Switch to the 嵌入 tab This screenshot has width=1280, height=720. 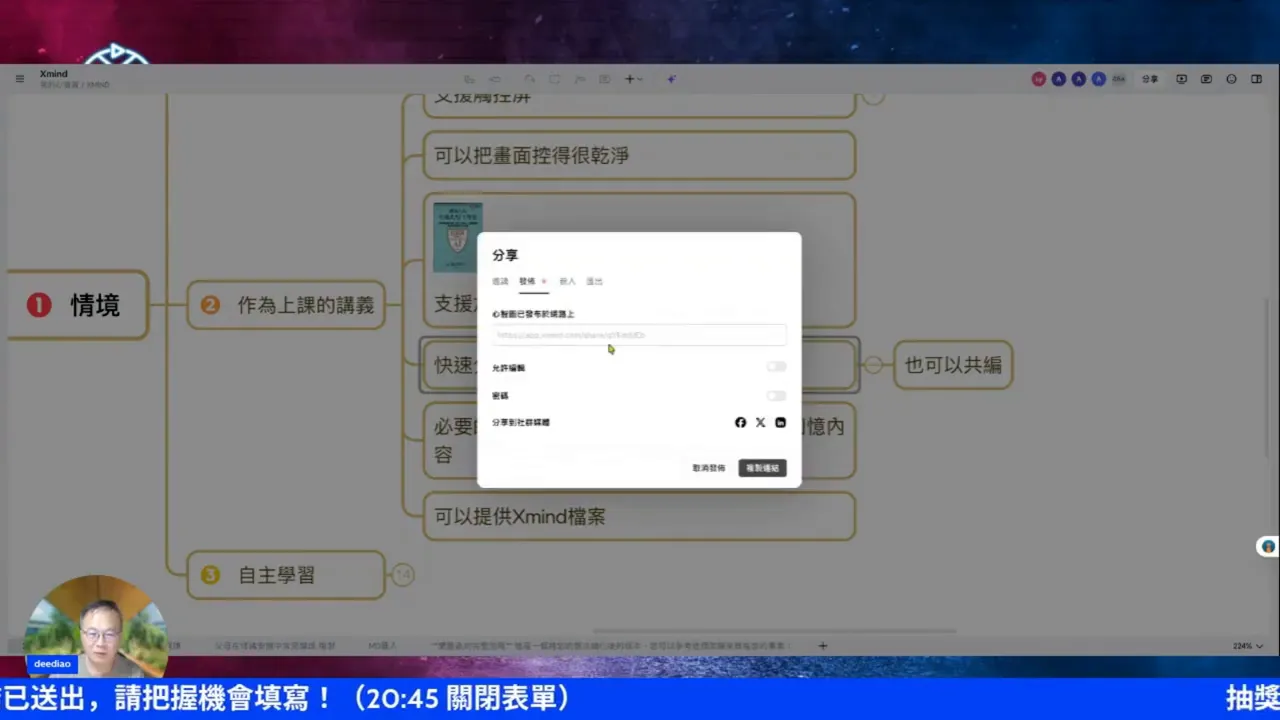567,281
